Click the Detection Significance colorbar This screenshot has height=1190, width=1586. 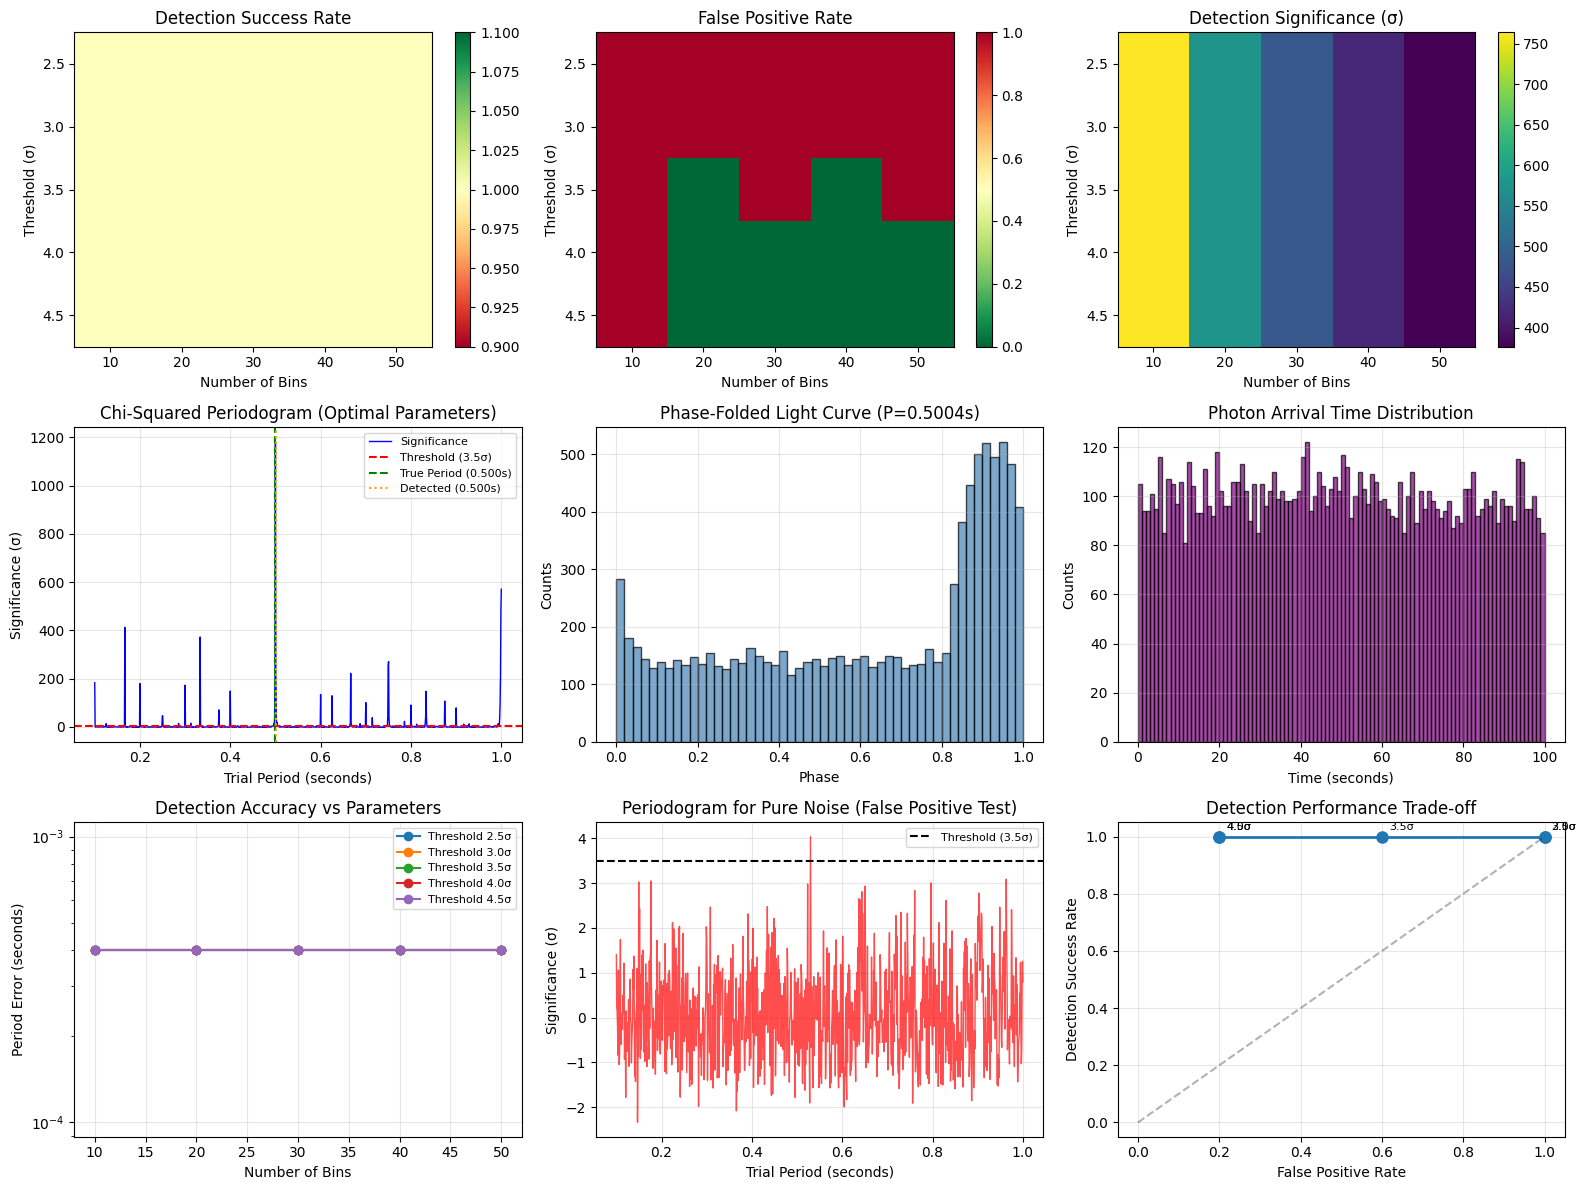tap(1507, 190)
